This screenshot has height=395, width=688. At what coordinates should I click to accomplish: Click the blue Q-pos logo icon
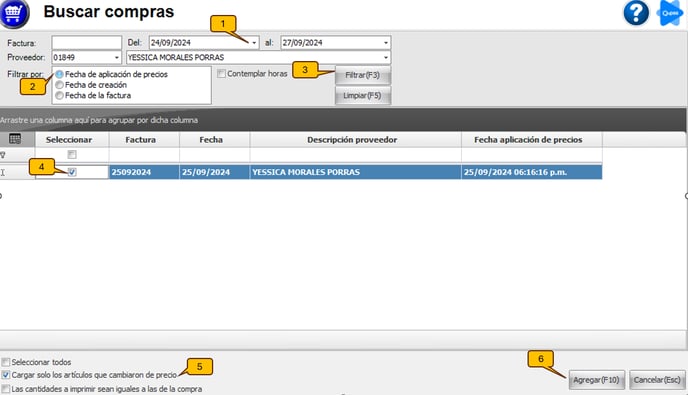coord(670,13)
